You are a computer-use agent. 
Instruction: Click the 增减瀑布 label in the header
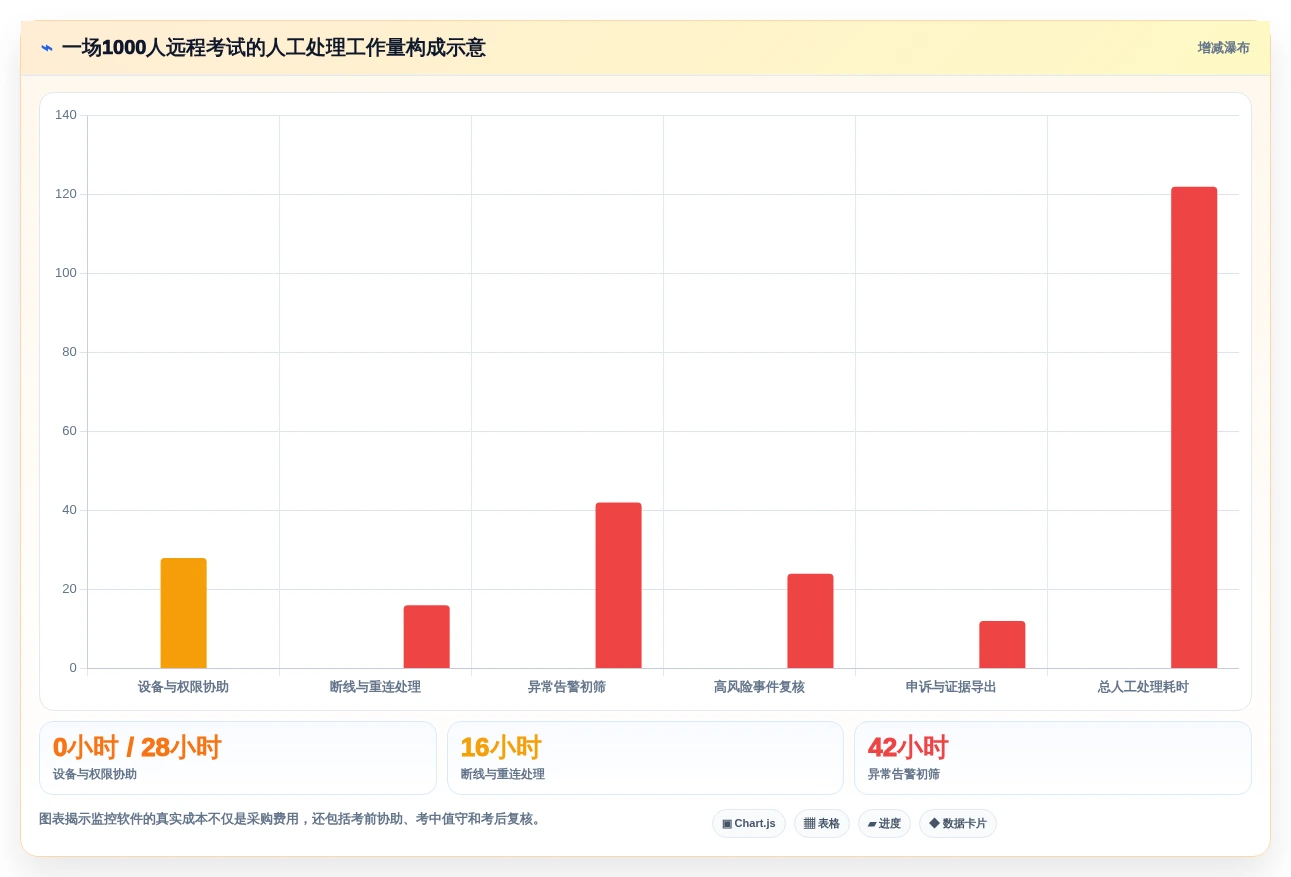click(x=1224, y=48)
